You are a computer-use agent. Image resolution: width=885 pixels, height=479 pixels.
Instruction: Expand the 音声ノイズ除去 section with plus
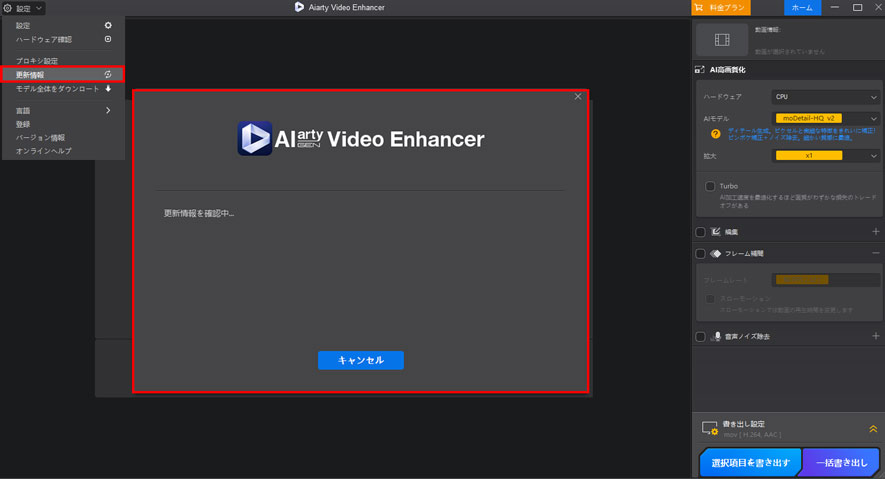click(x=875, y=336)
